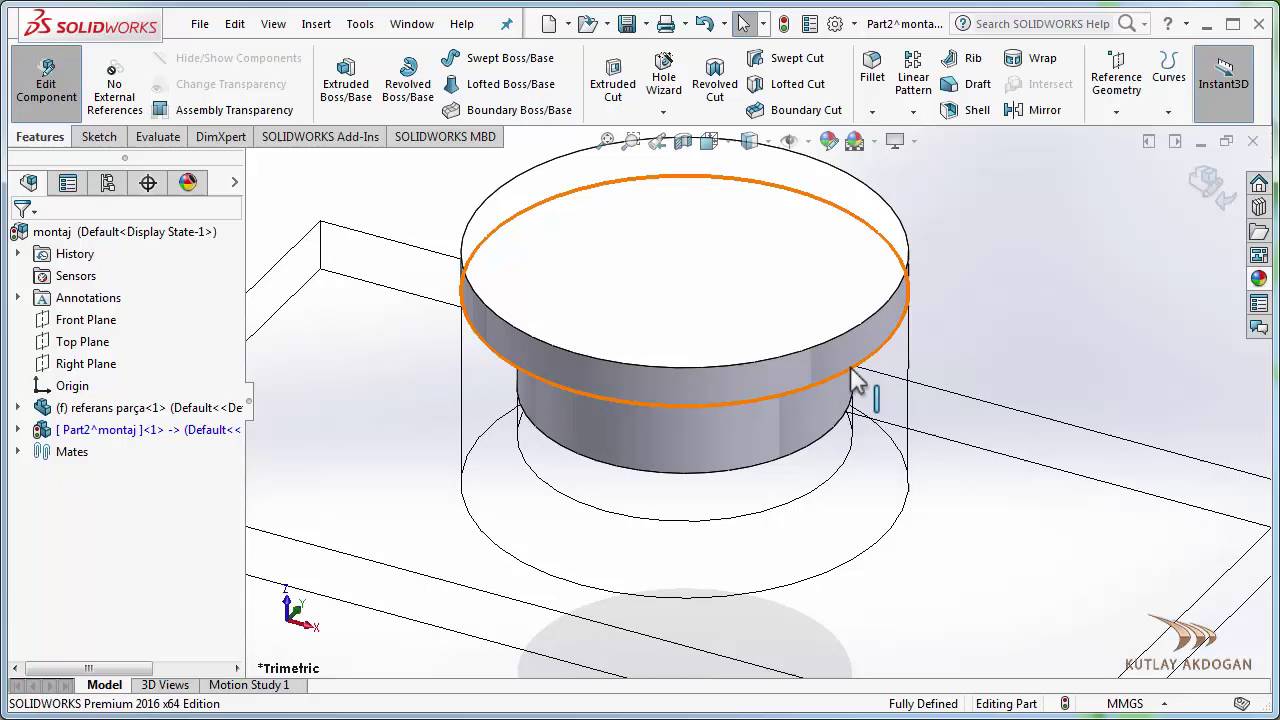1280x720 pixels.
Task: Open the Insert menu
Action: click(316, 24)
